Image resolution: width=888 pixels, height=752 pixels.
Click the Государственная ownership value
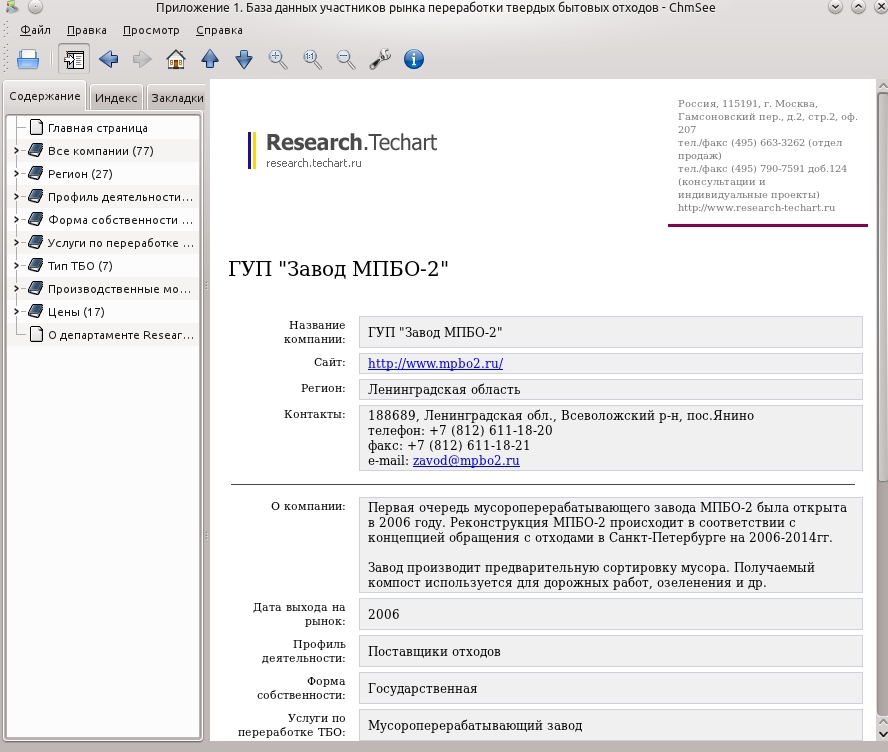pos(422,689)
